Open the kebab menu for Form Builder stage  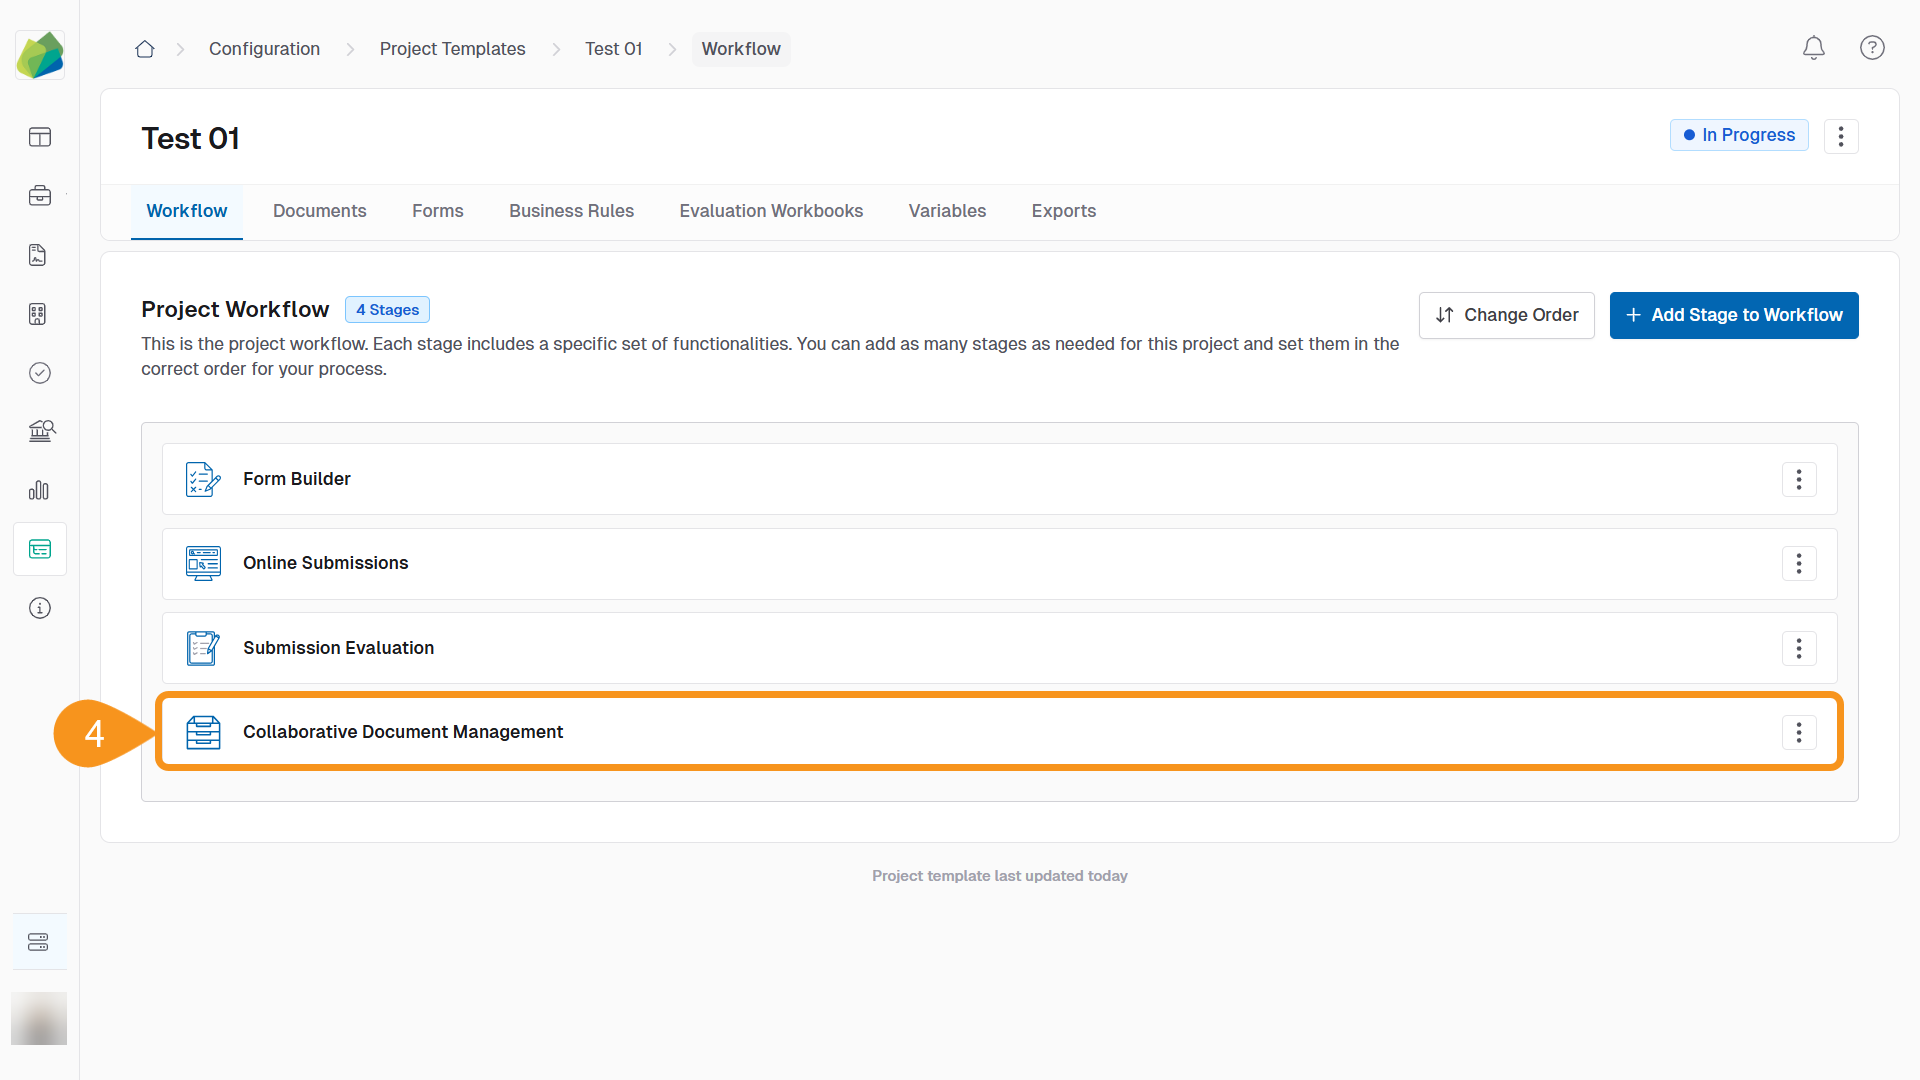pyautogui.click(x=1799, y=479)
